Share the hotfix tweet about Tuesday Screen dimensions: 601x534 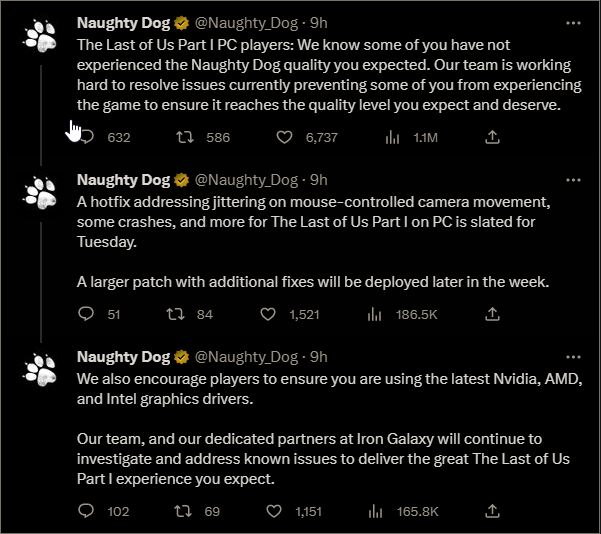pos(493,314)
